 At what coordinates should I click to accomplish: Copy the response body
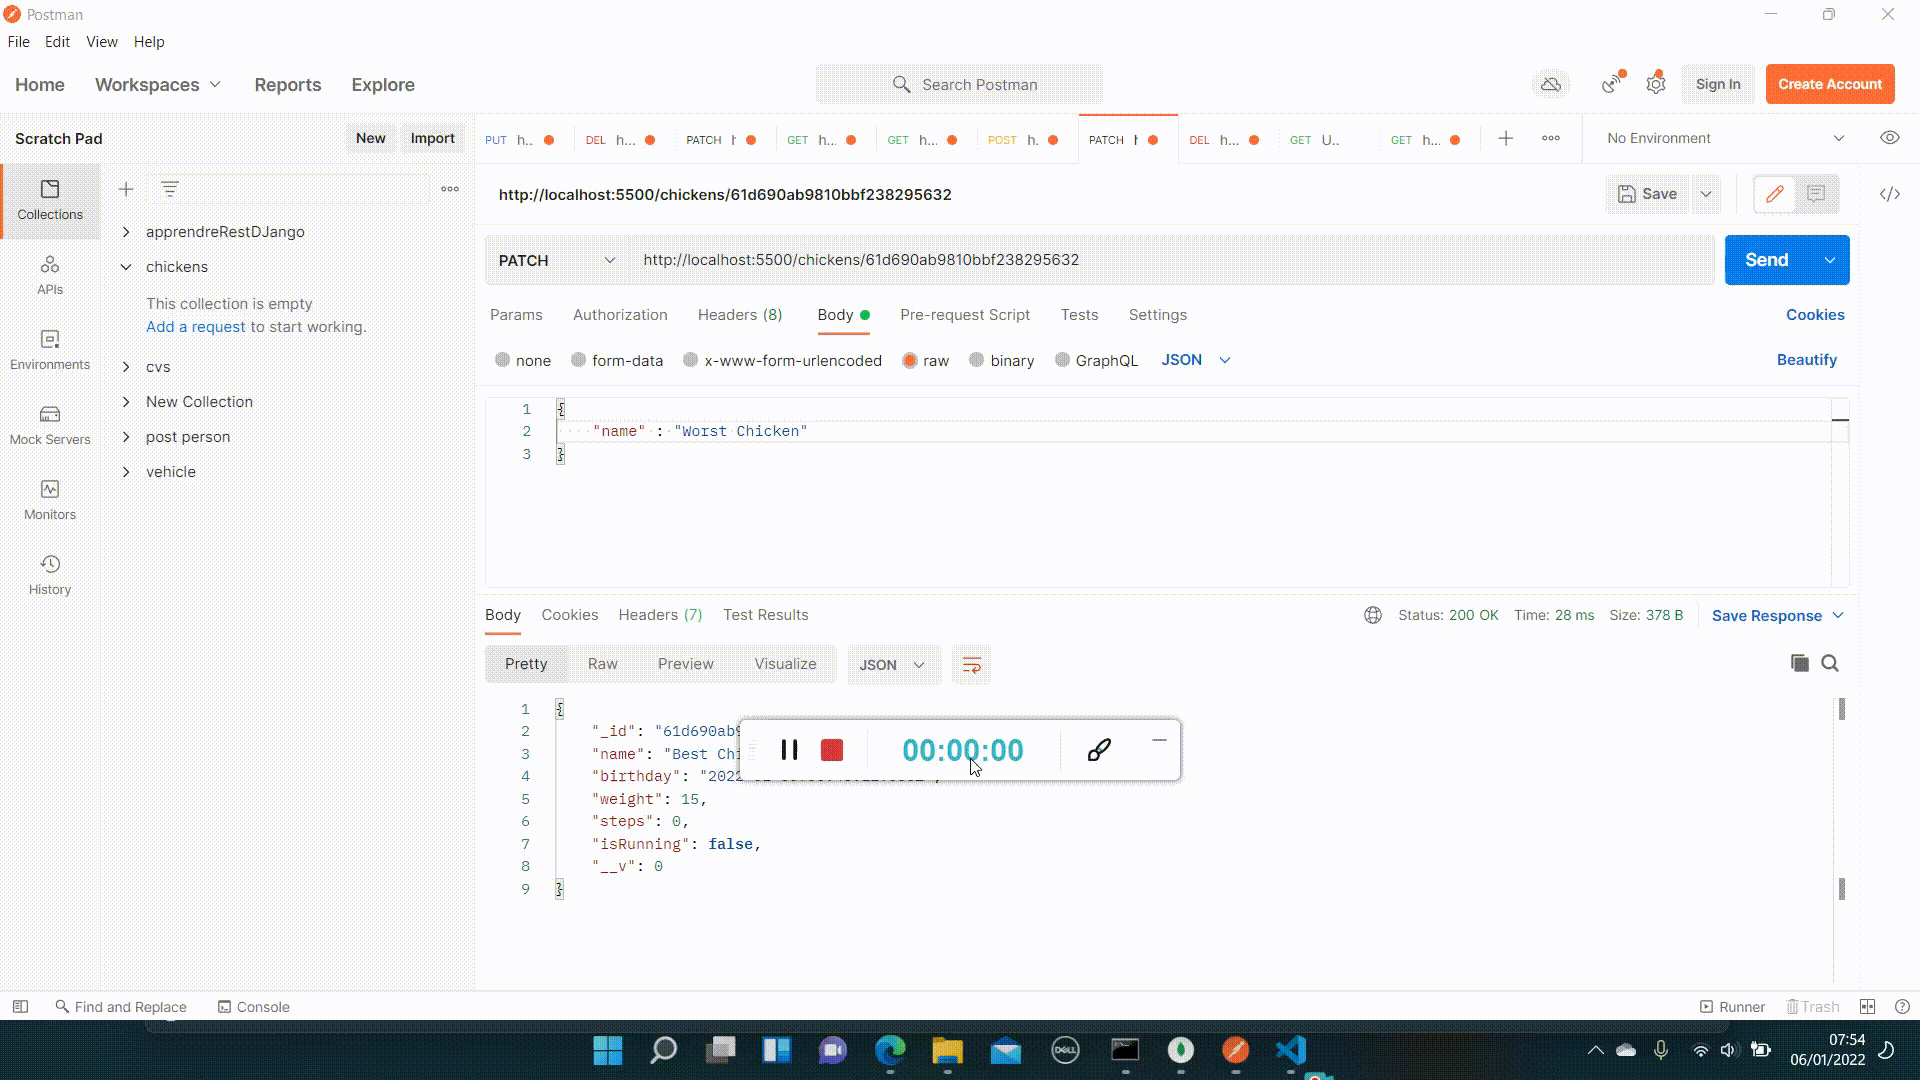pos(1799,663)
